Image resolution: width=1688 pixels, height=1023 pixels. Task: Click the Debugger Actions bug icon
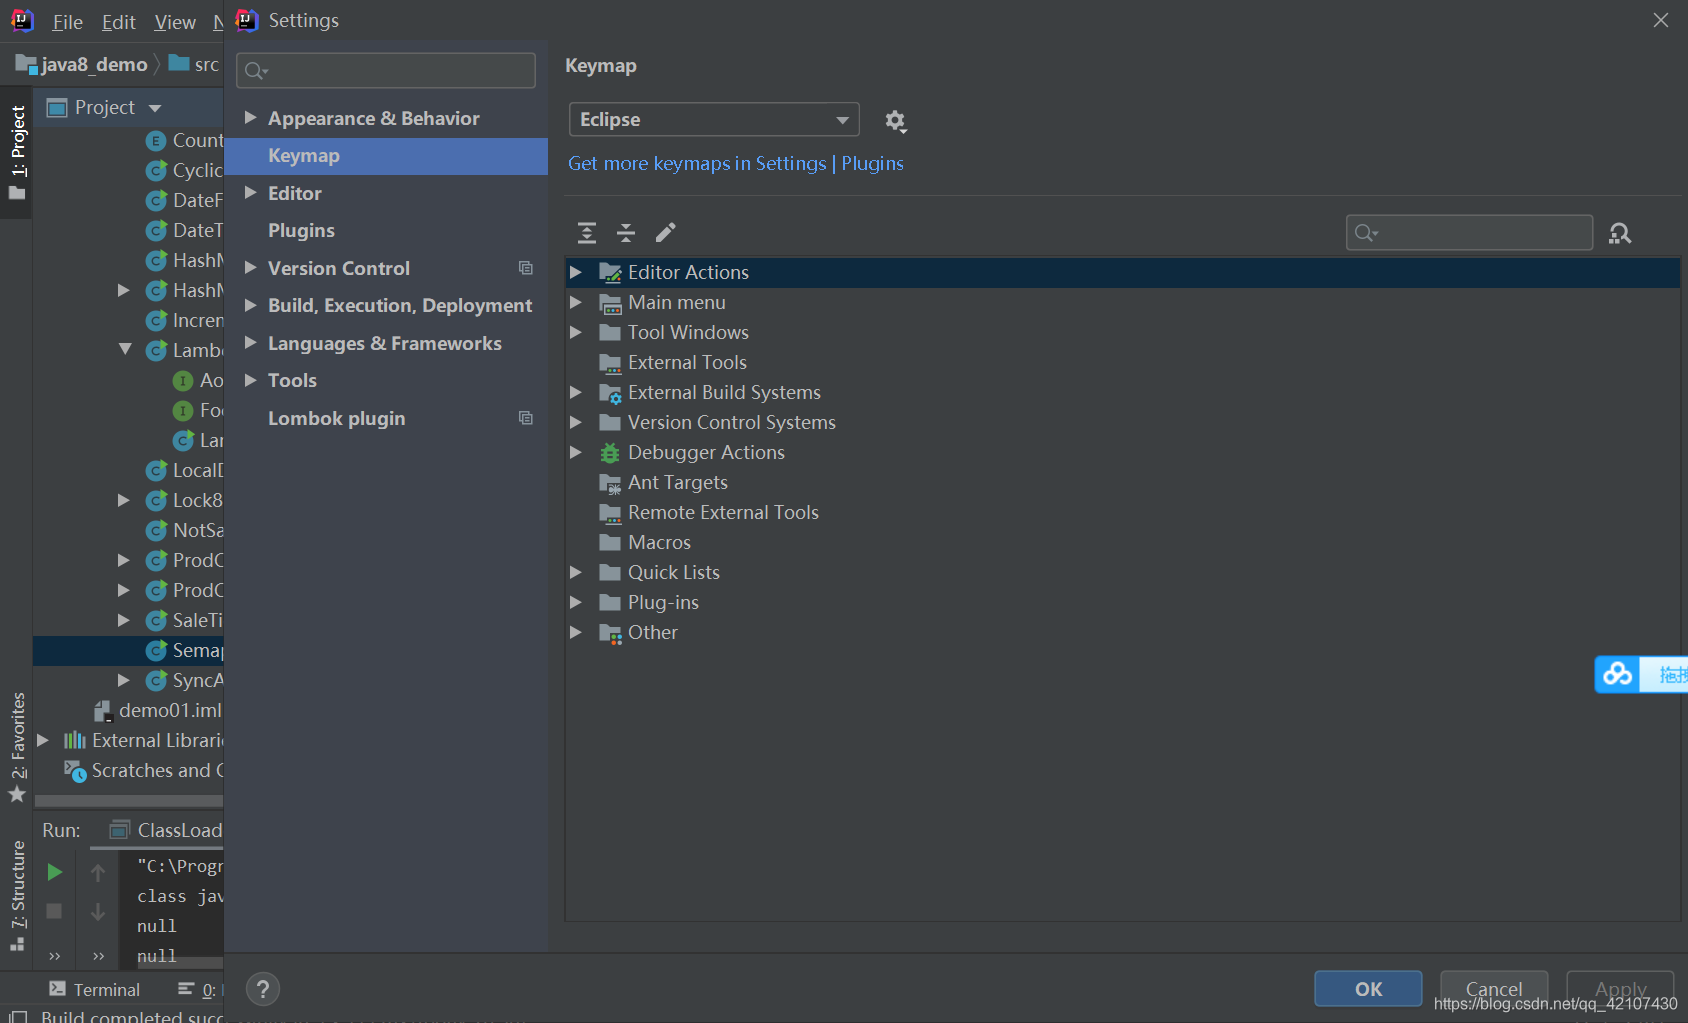click(x=610, y=453)
